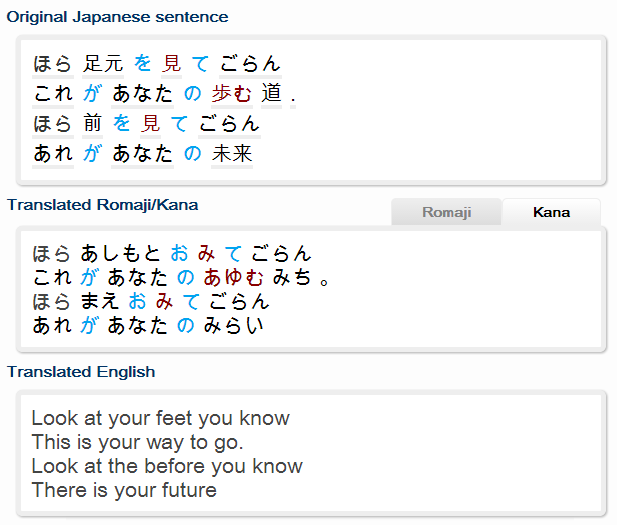This screenshot has width=617, height=525.
Task: Click "Translated English" section heading
Action: (81, 372)
